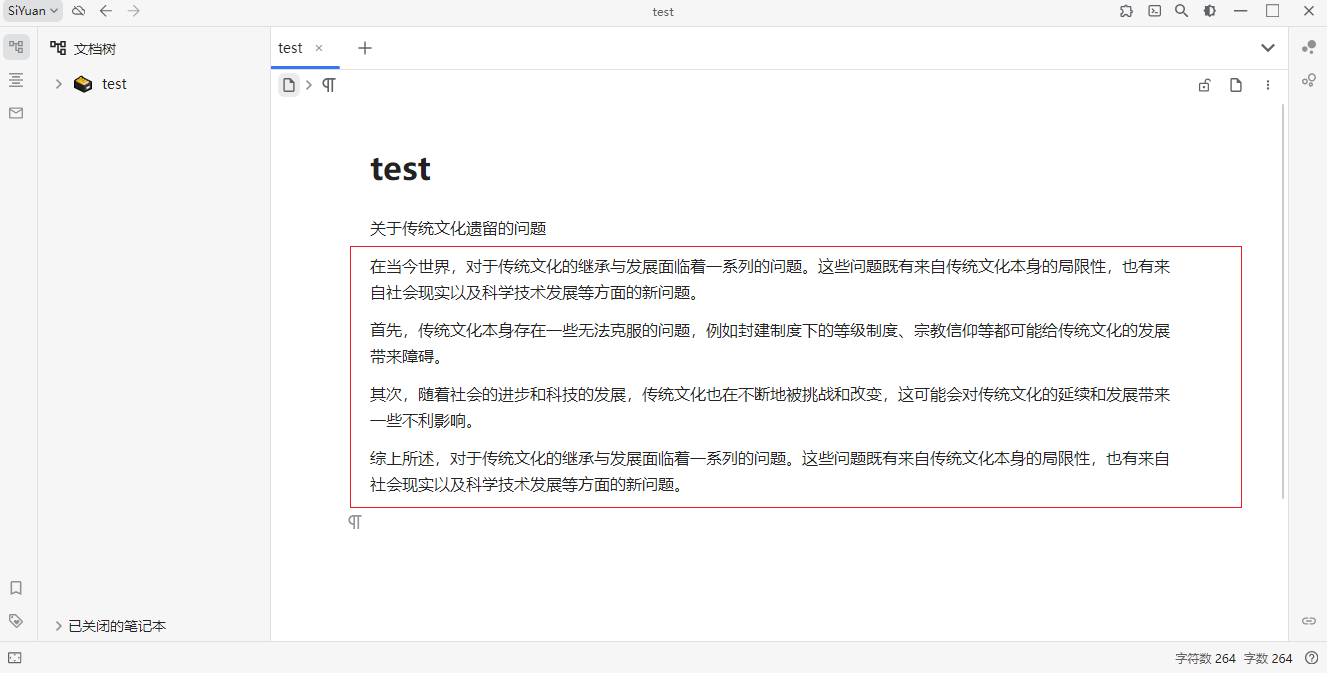Open the tab list dropdown chevron
The width and height of the screenshot is (1327, 673).
click(1267, 48)
